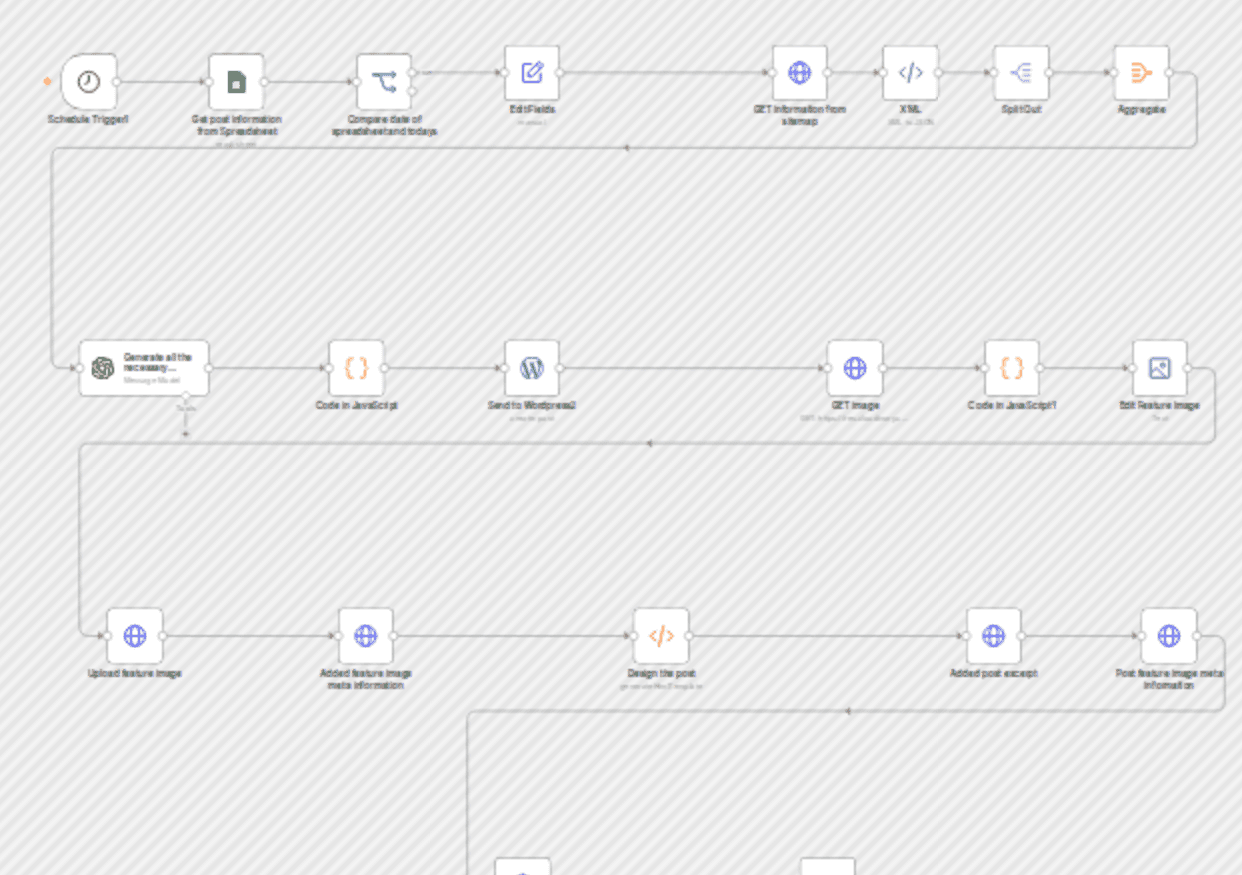
Task: Select the Compare date switch node icon
Action: coord(384,82)
